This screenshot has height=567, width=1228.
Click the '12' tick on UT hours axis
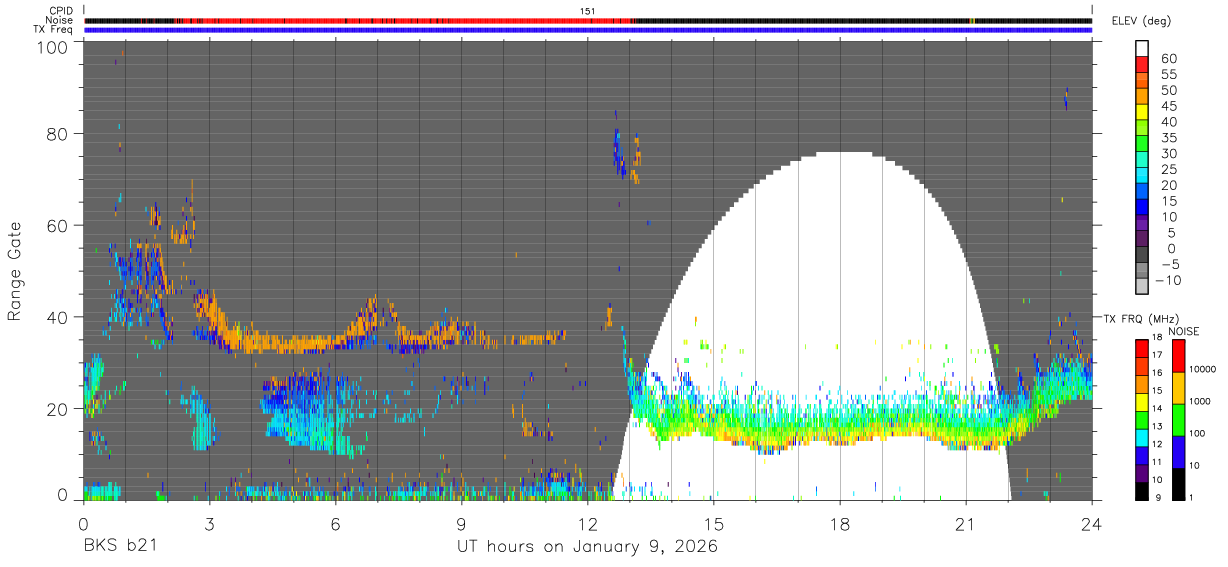click(x=588, y=523)
